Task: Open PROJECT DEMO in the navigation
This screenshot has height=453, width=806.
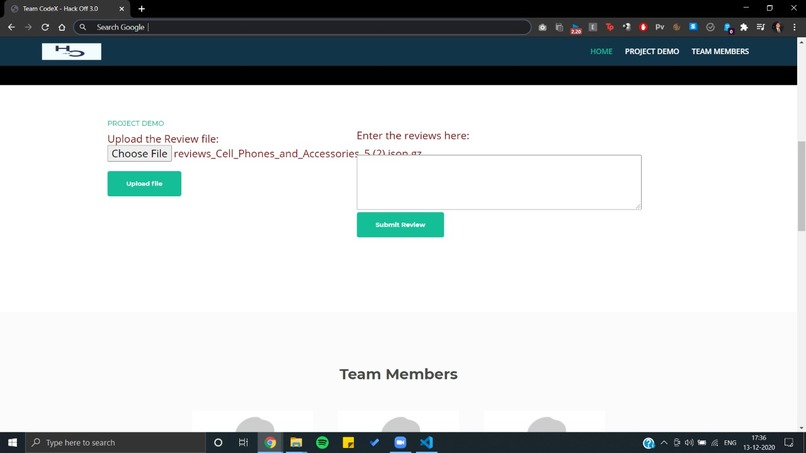Action: click(x=652, y=51)
